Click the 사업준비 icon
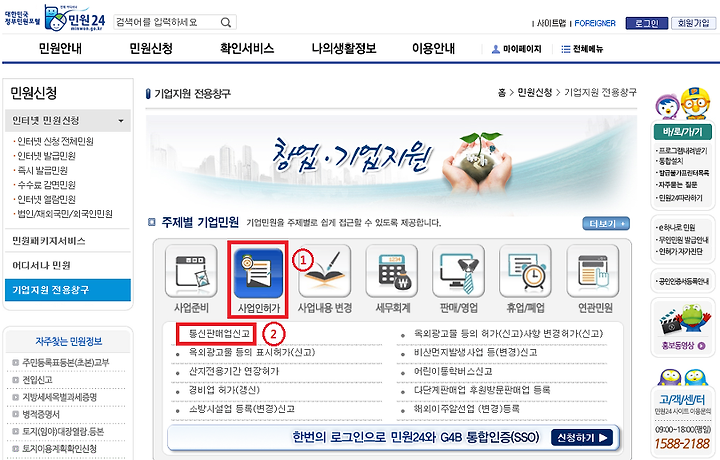Screen dimensions: 720x460 [x=191, y=272]
